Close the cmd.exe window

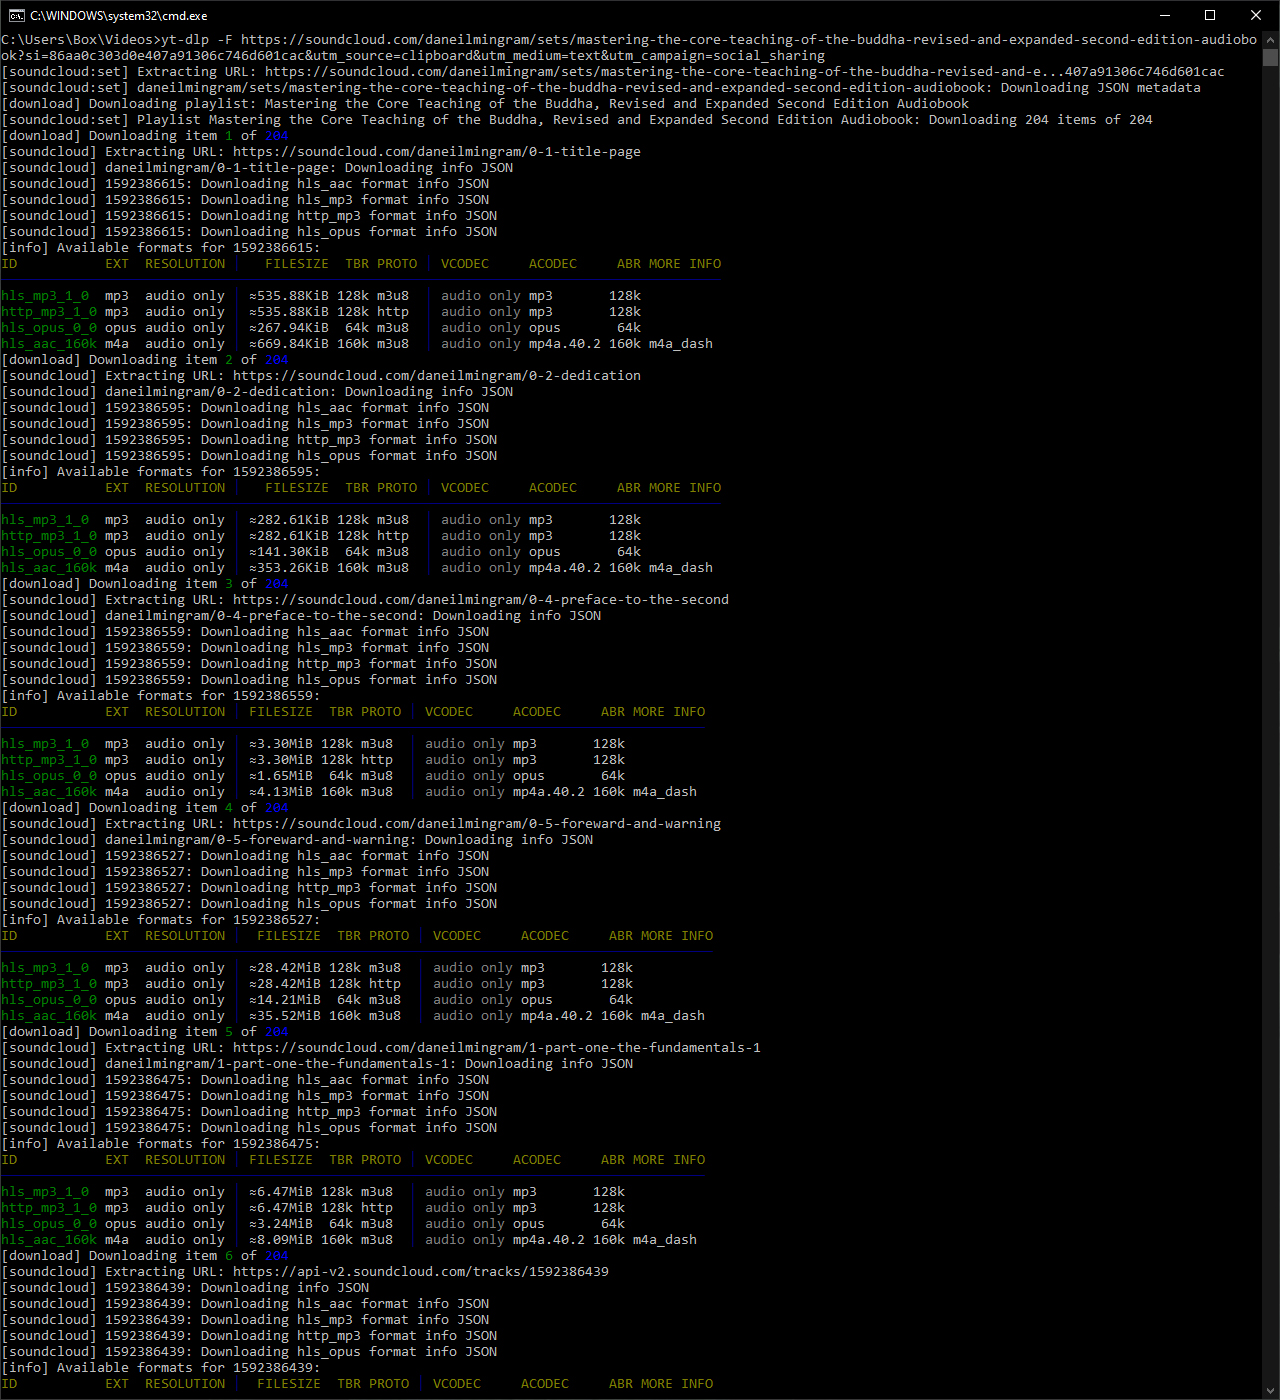click(x=1256, y=15)
